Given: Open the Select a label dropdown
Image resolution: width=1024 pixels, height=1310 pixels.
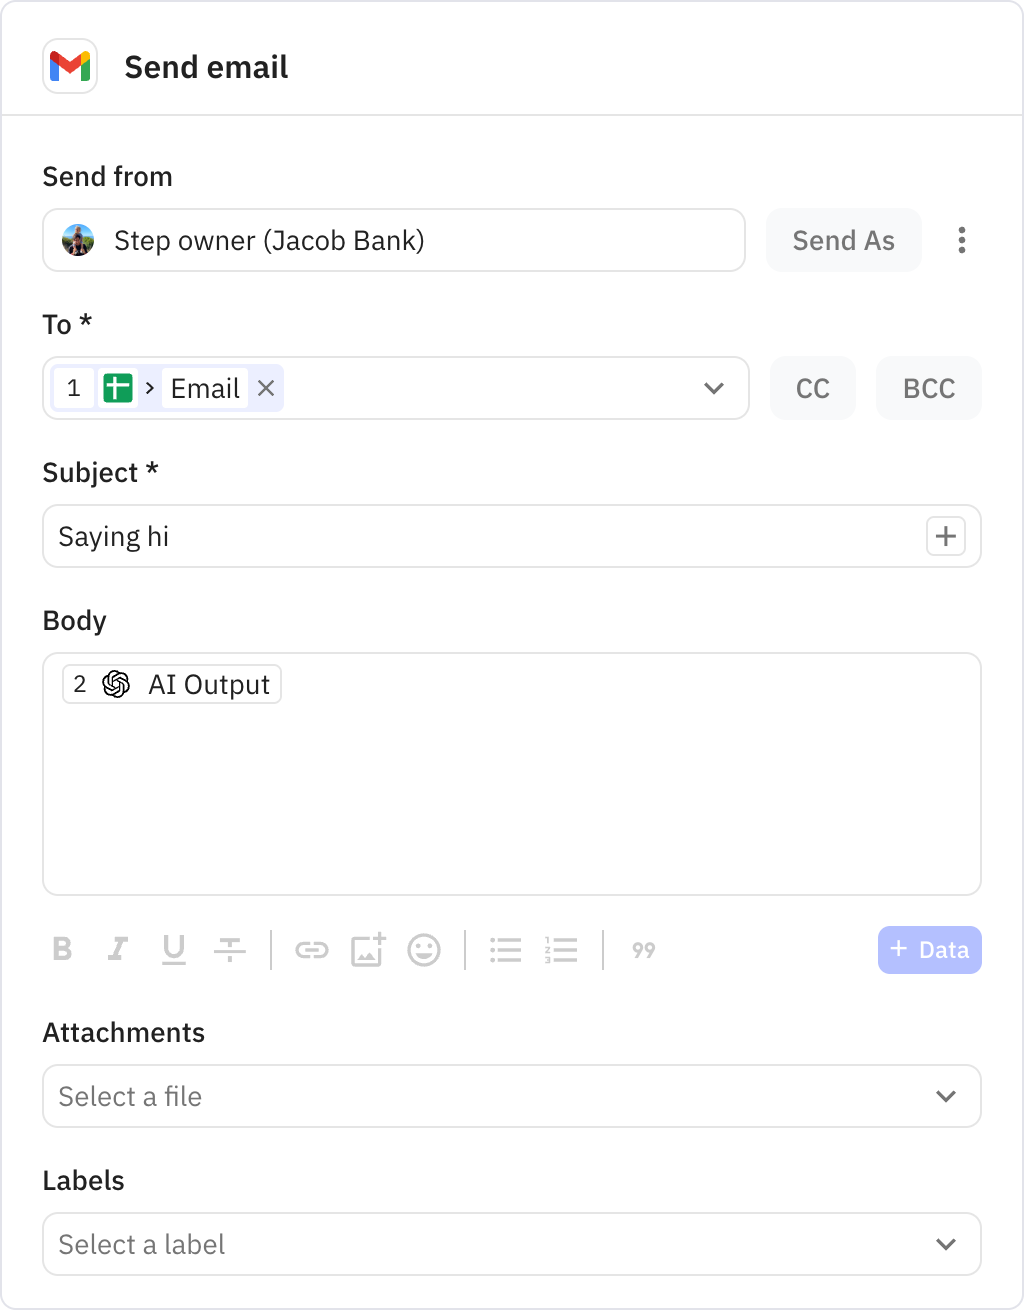Looking at the screenshot, I should pos(946,1244).
